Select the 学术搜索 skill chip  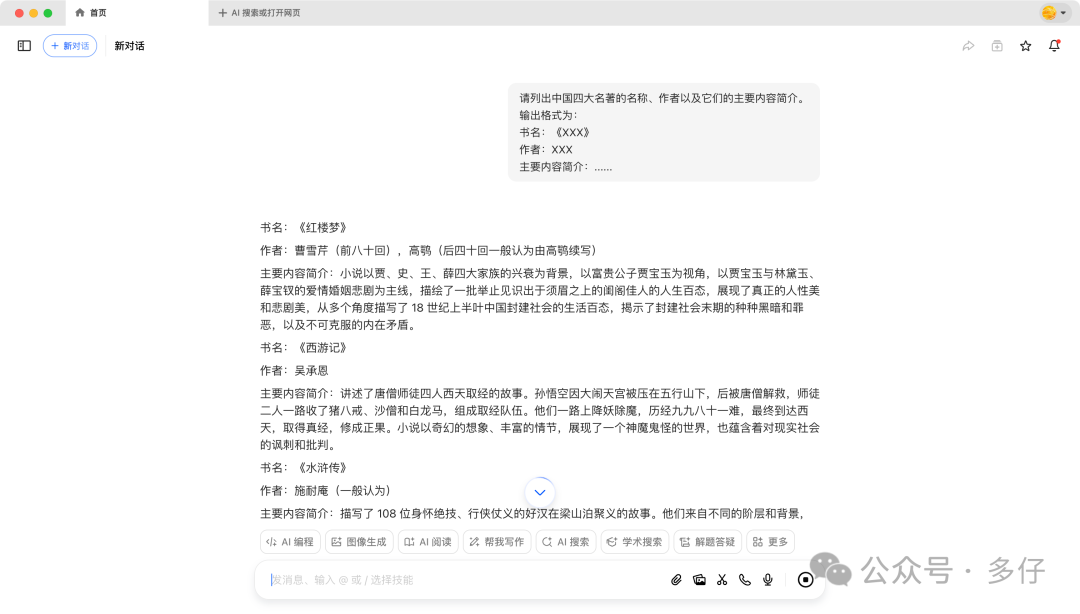coord(634,542)
